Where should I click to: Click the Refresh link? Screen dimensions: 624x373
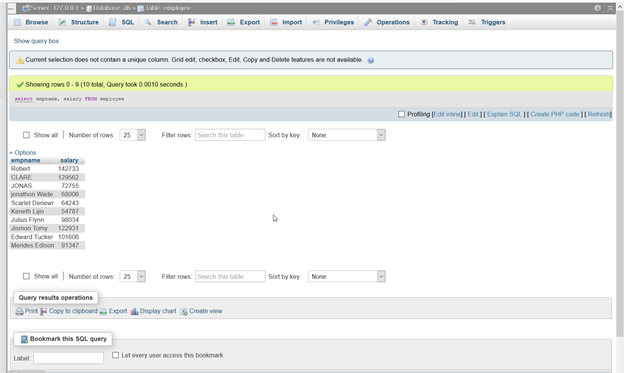coord(599,114)
